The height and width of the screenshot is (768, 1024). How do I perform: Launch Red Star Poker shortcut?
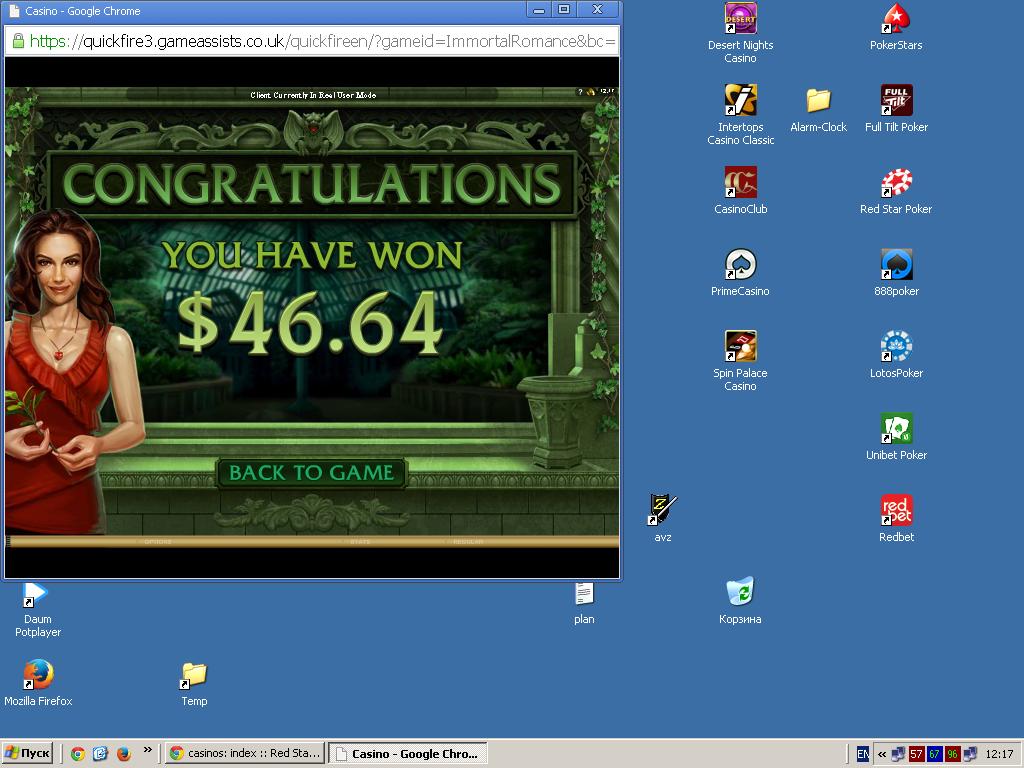896,191
